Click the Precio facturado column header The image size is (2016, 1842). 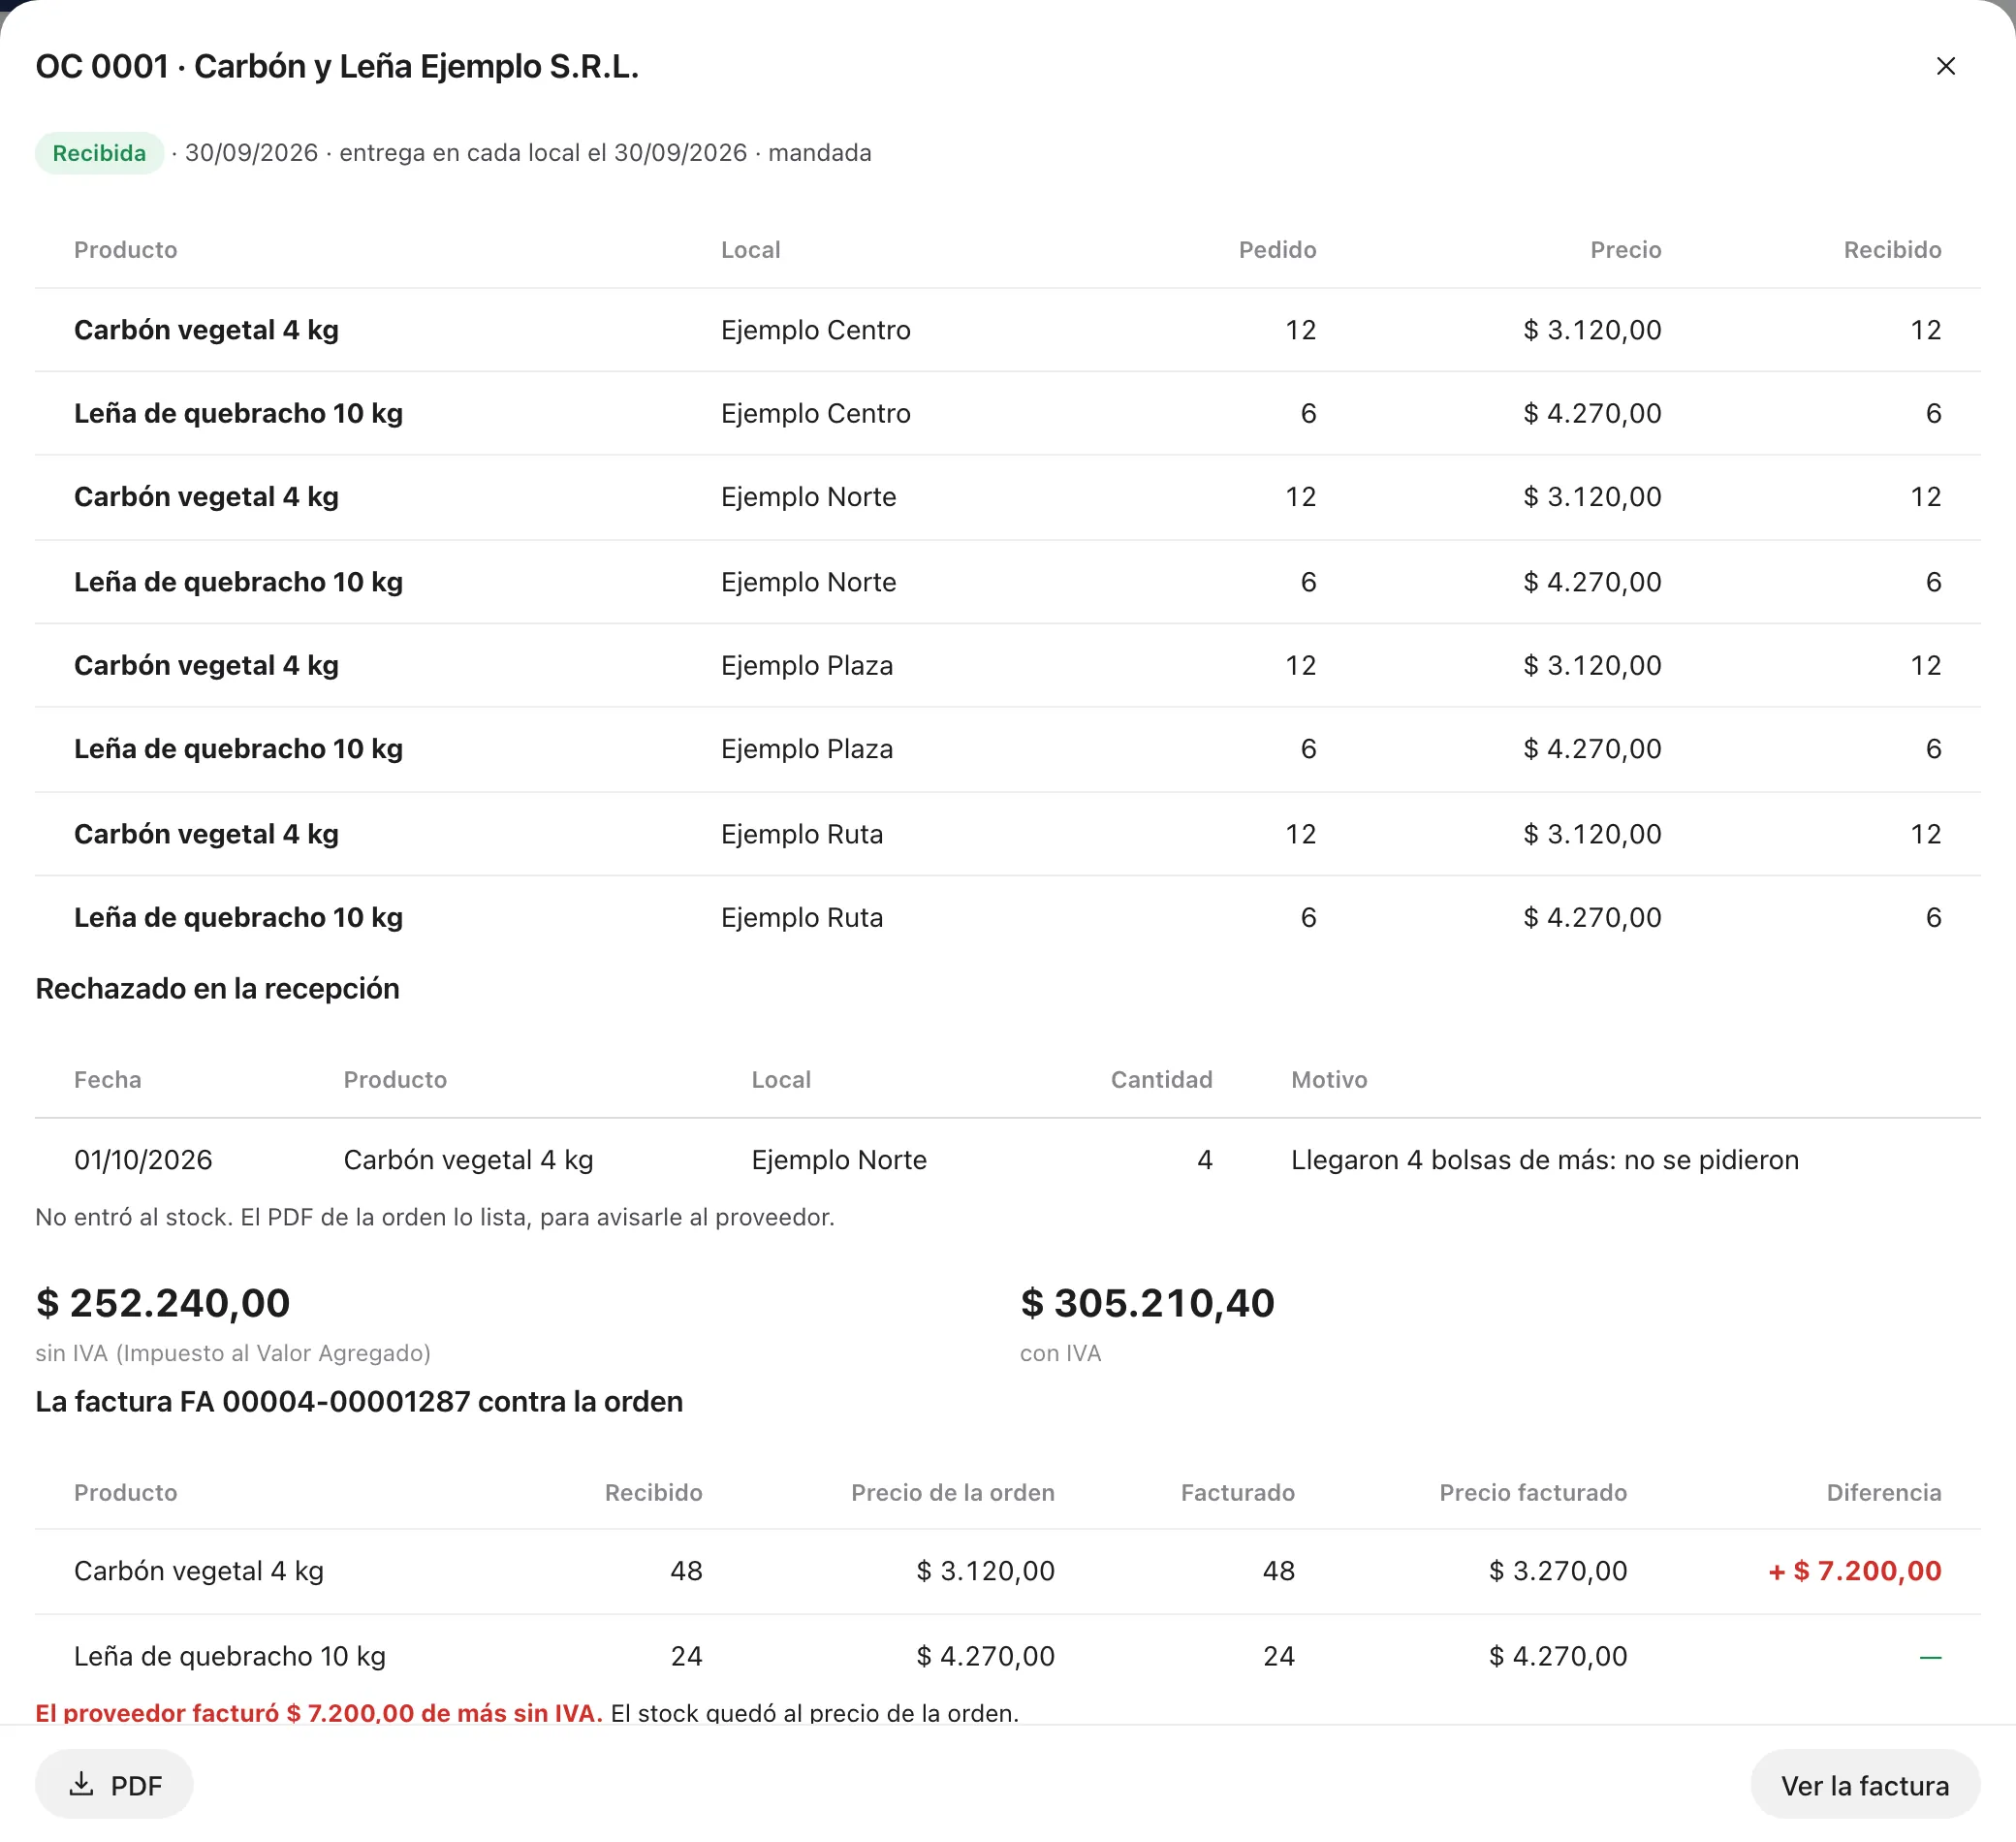coord(1532,1493)
